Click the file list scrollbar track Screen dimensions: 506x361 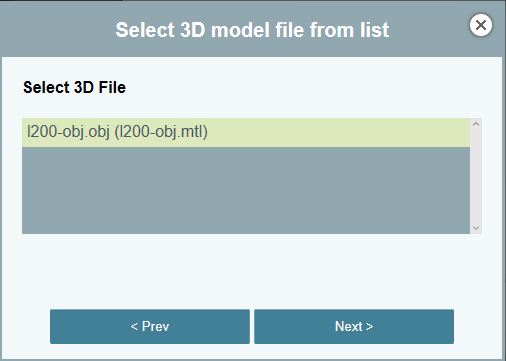coord(476,176)
